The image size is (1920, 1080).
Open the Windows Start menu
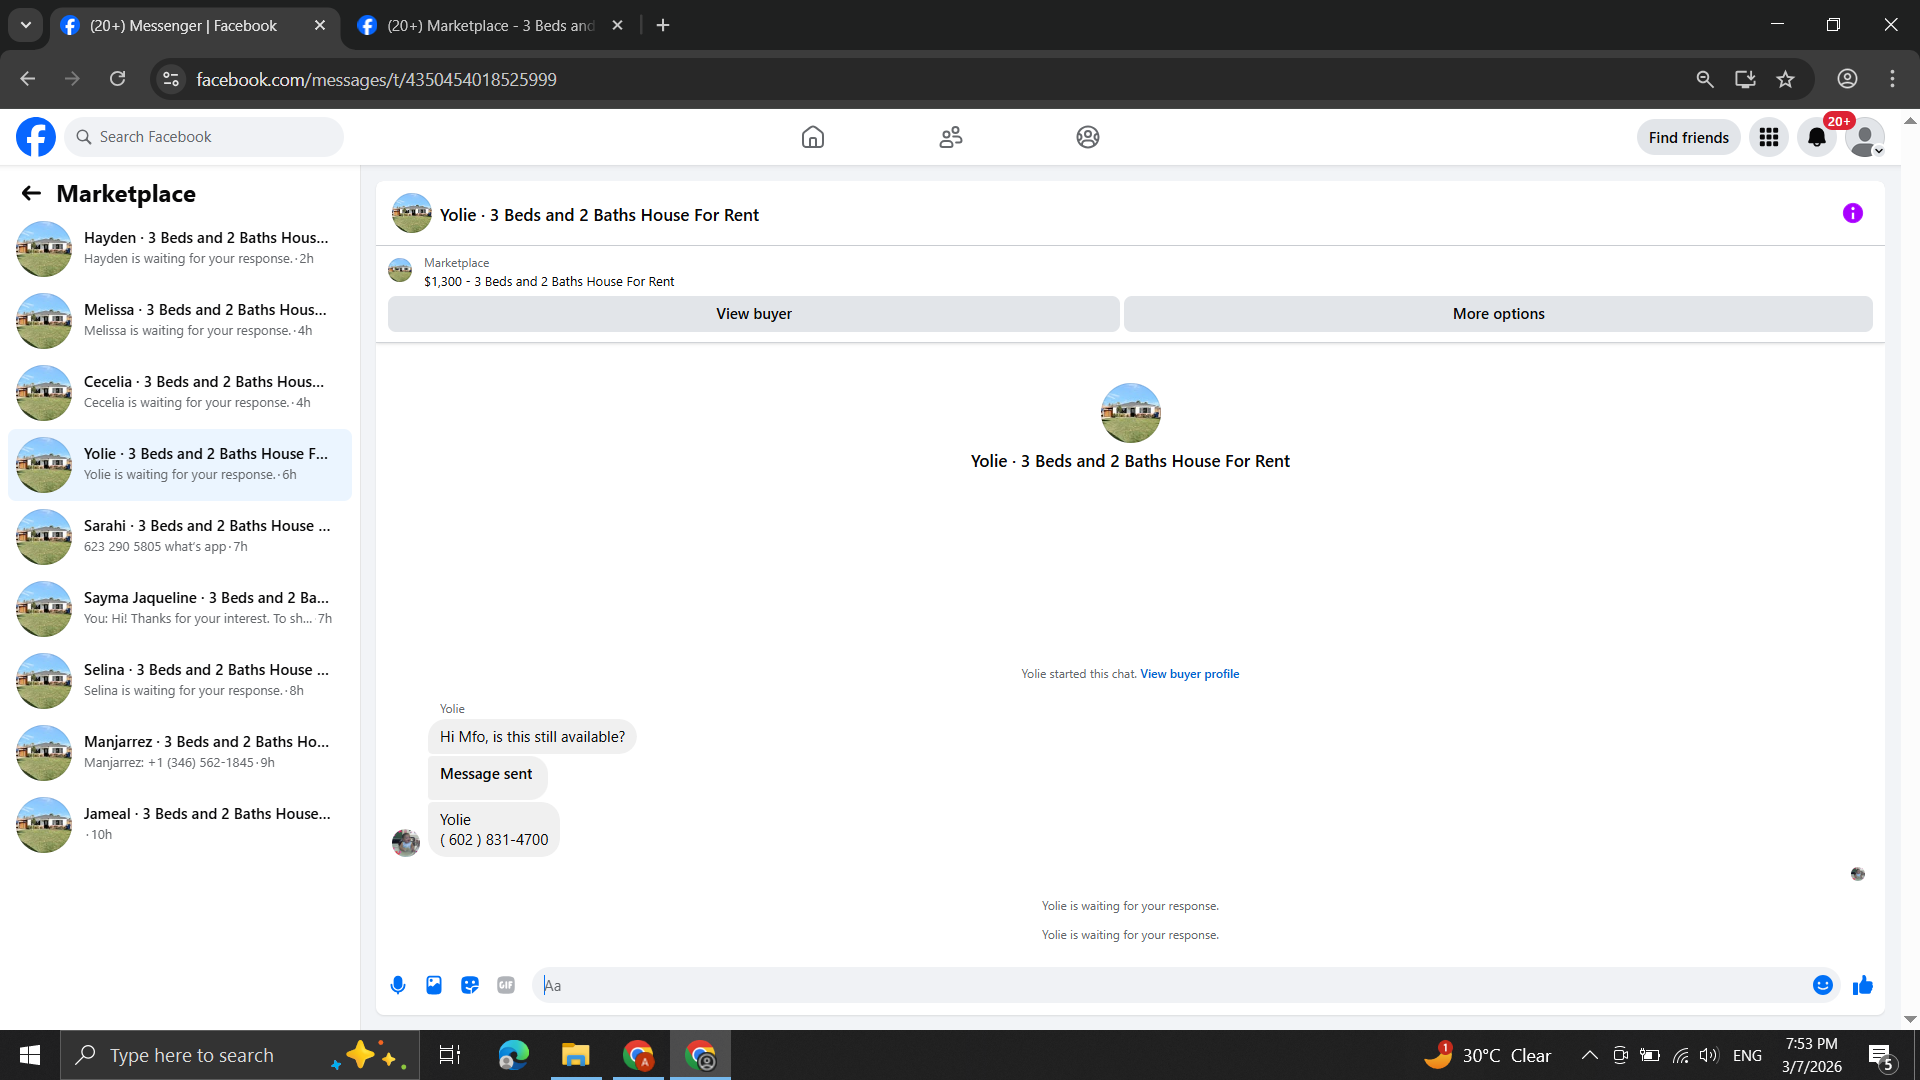[x=30, y=1055]
